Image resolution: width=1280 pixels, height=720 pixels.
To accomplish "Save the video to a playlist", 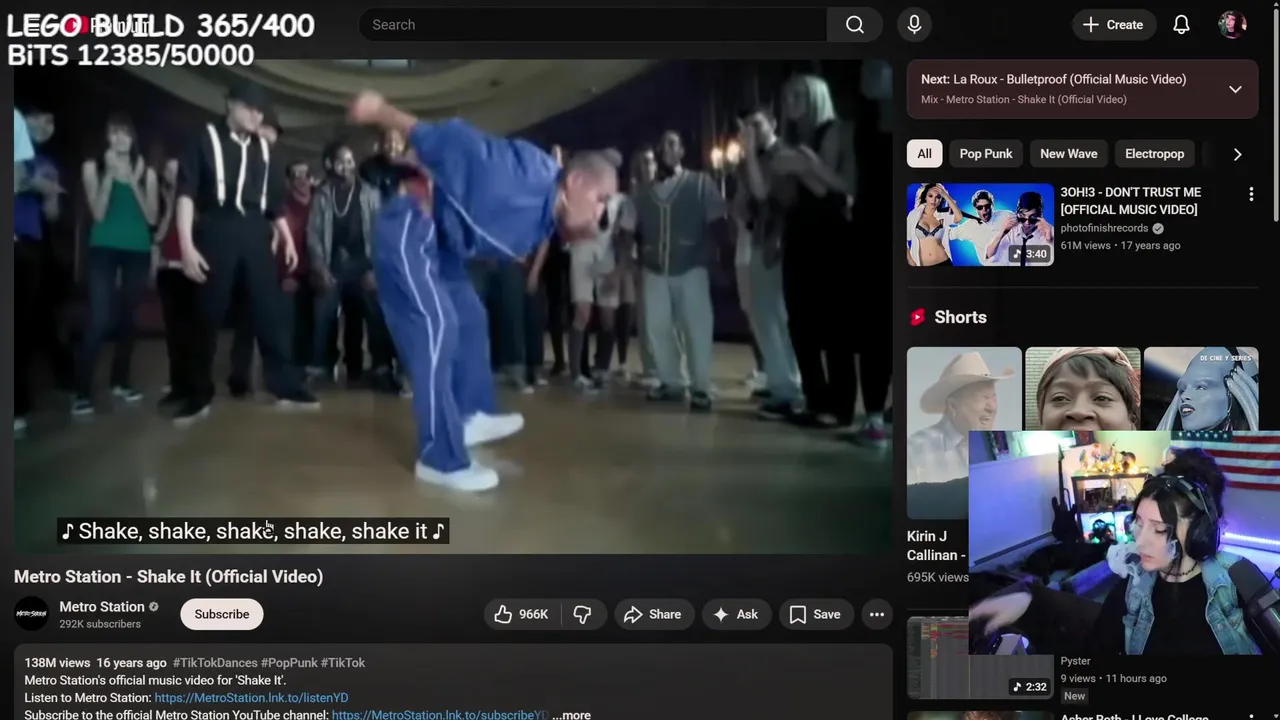I will pos(815,614).
